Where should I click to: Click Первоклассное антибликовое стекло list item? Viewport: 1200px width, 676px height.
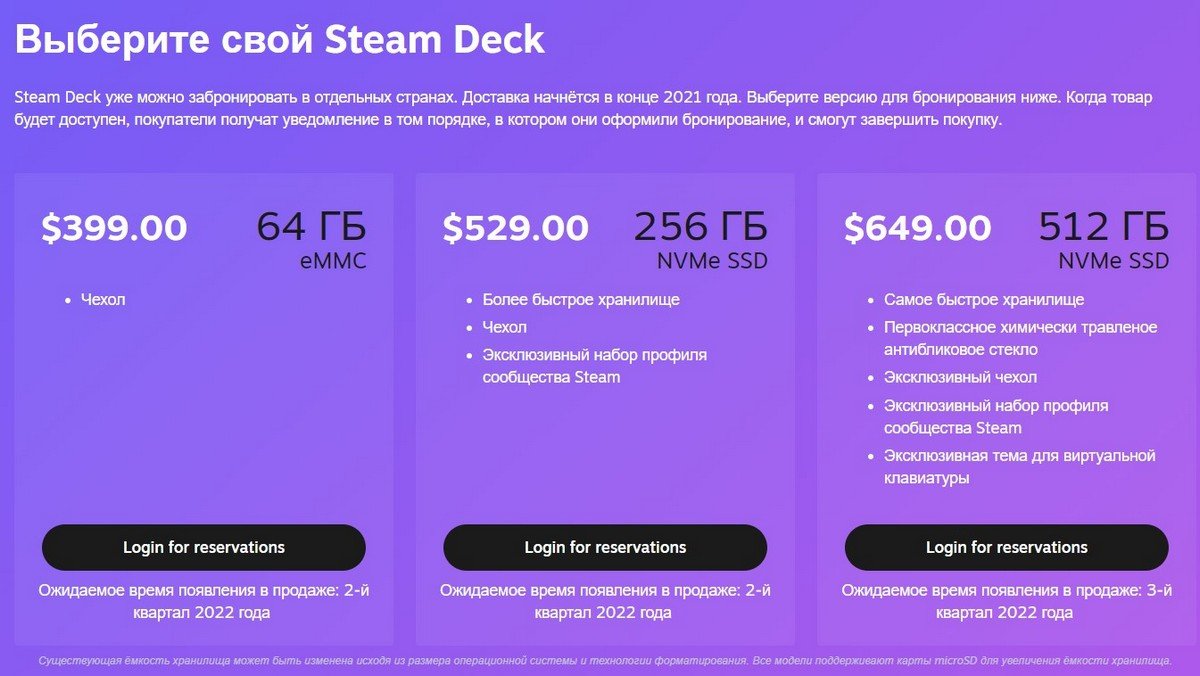coord(1019,337)
